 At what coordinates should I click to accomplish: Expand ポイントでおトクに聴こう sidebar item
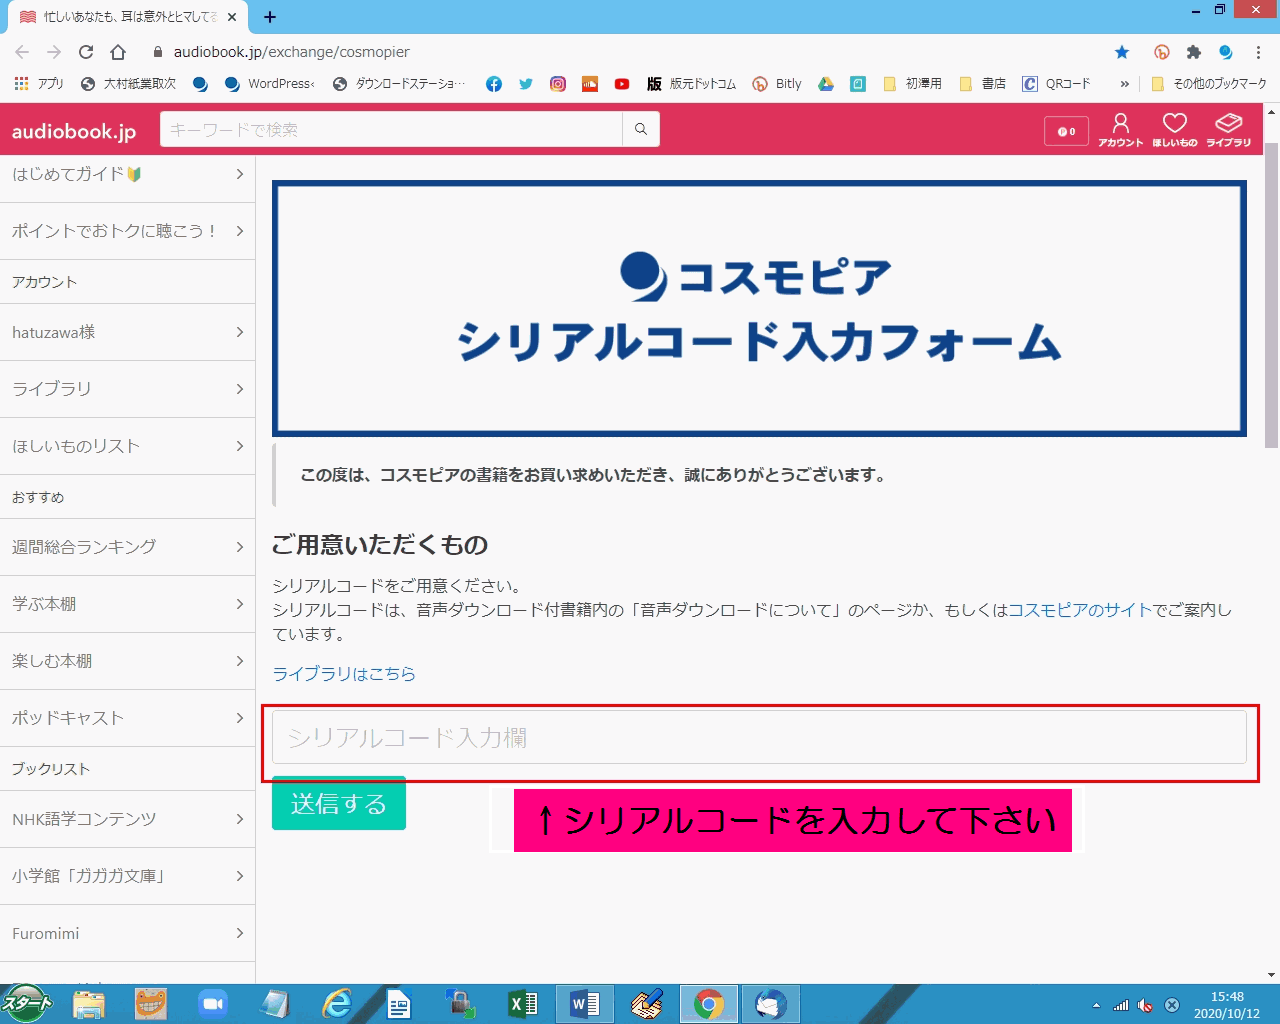pyautogui.click(x=127, y=231)
